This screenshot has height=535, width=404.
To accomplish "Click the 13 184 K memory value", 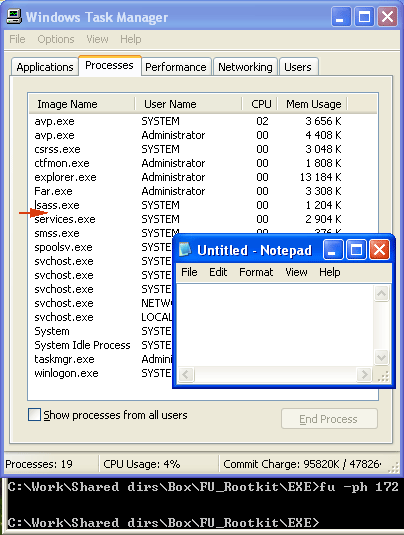I will point(320,177).
